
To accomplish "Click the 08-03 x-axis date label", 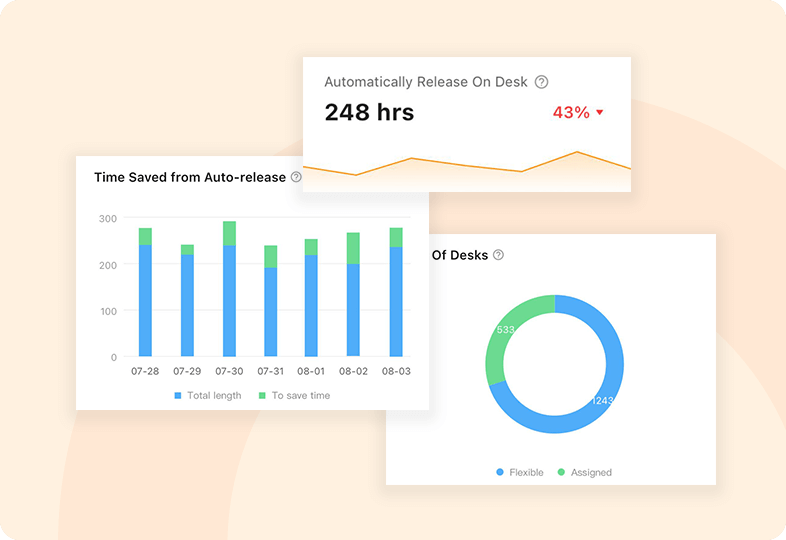I will pyautogui.click(x=396, y=372).
